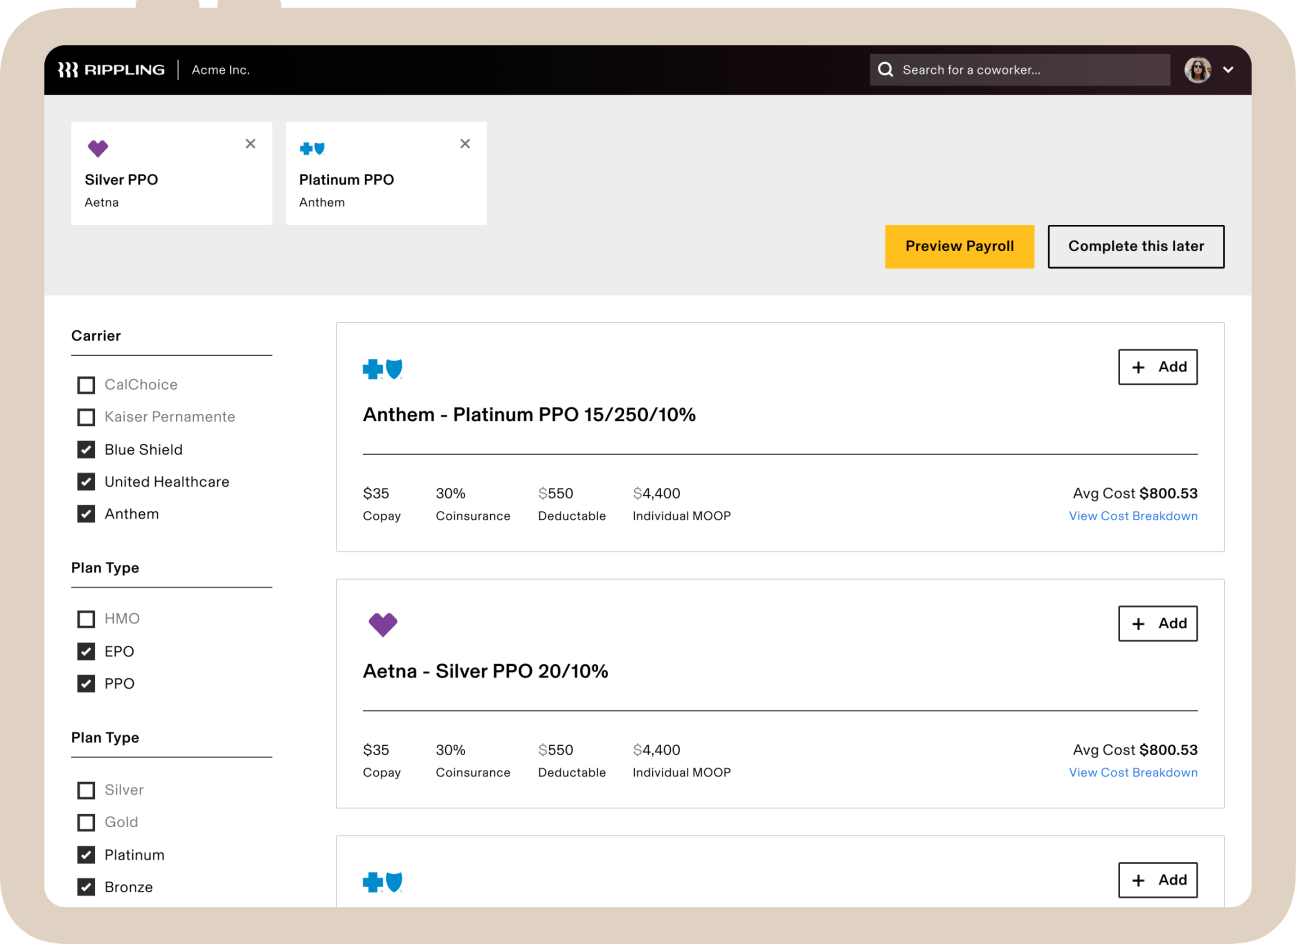Click the Rippling logo in the header
The image size is (1296, 944).
111,70
